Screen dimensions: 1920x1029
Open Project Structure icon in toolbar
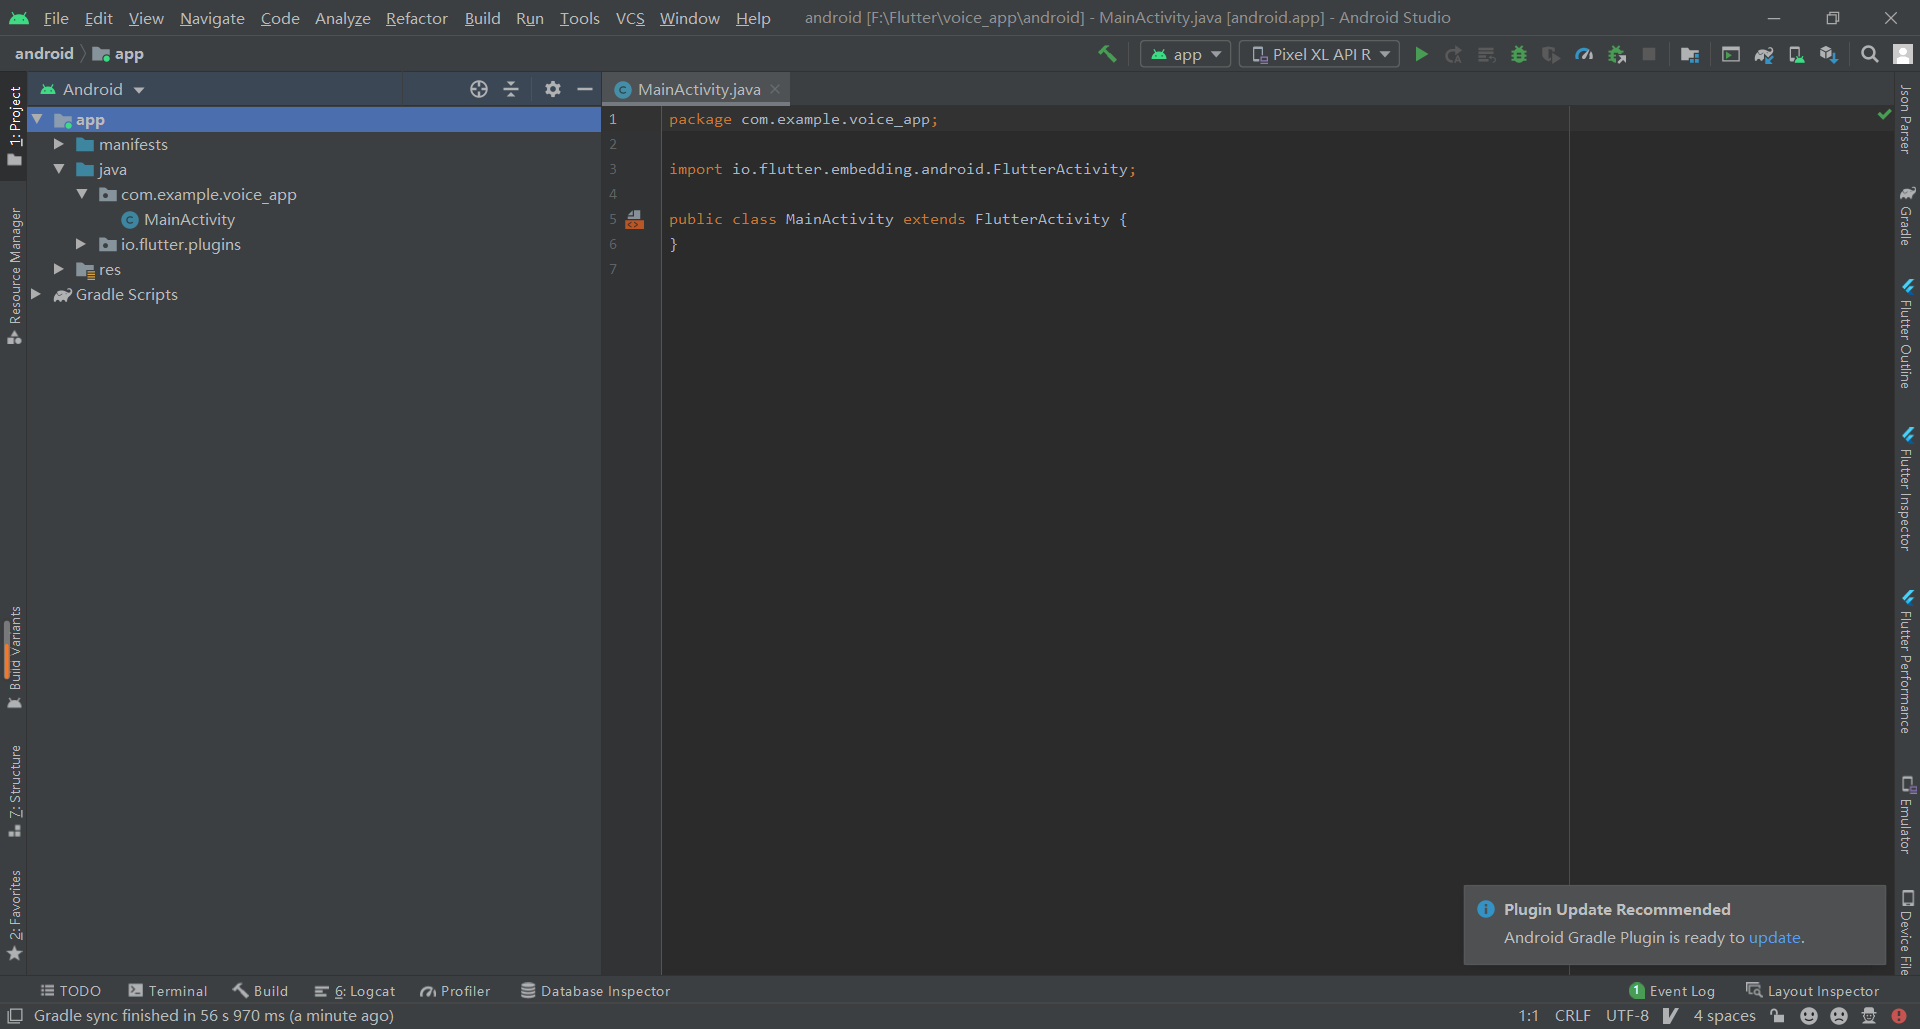[1690, 54]
